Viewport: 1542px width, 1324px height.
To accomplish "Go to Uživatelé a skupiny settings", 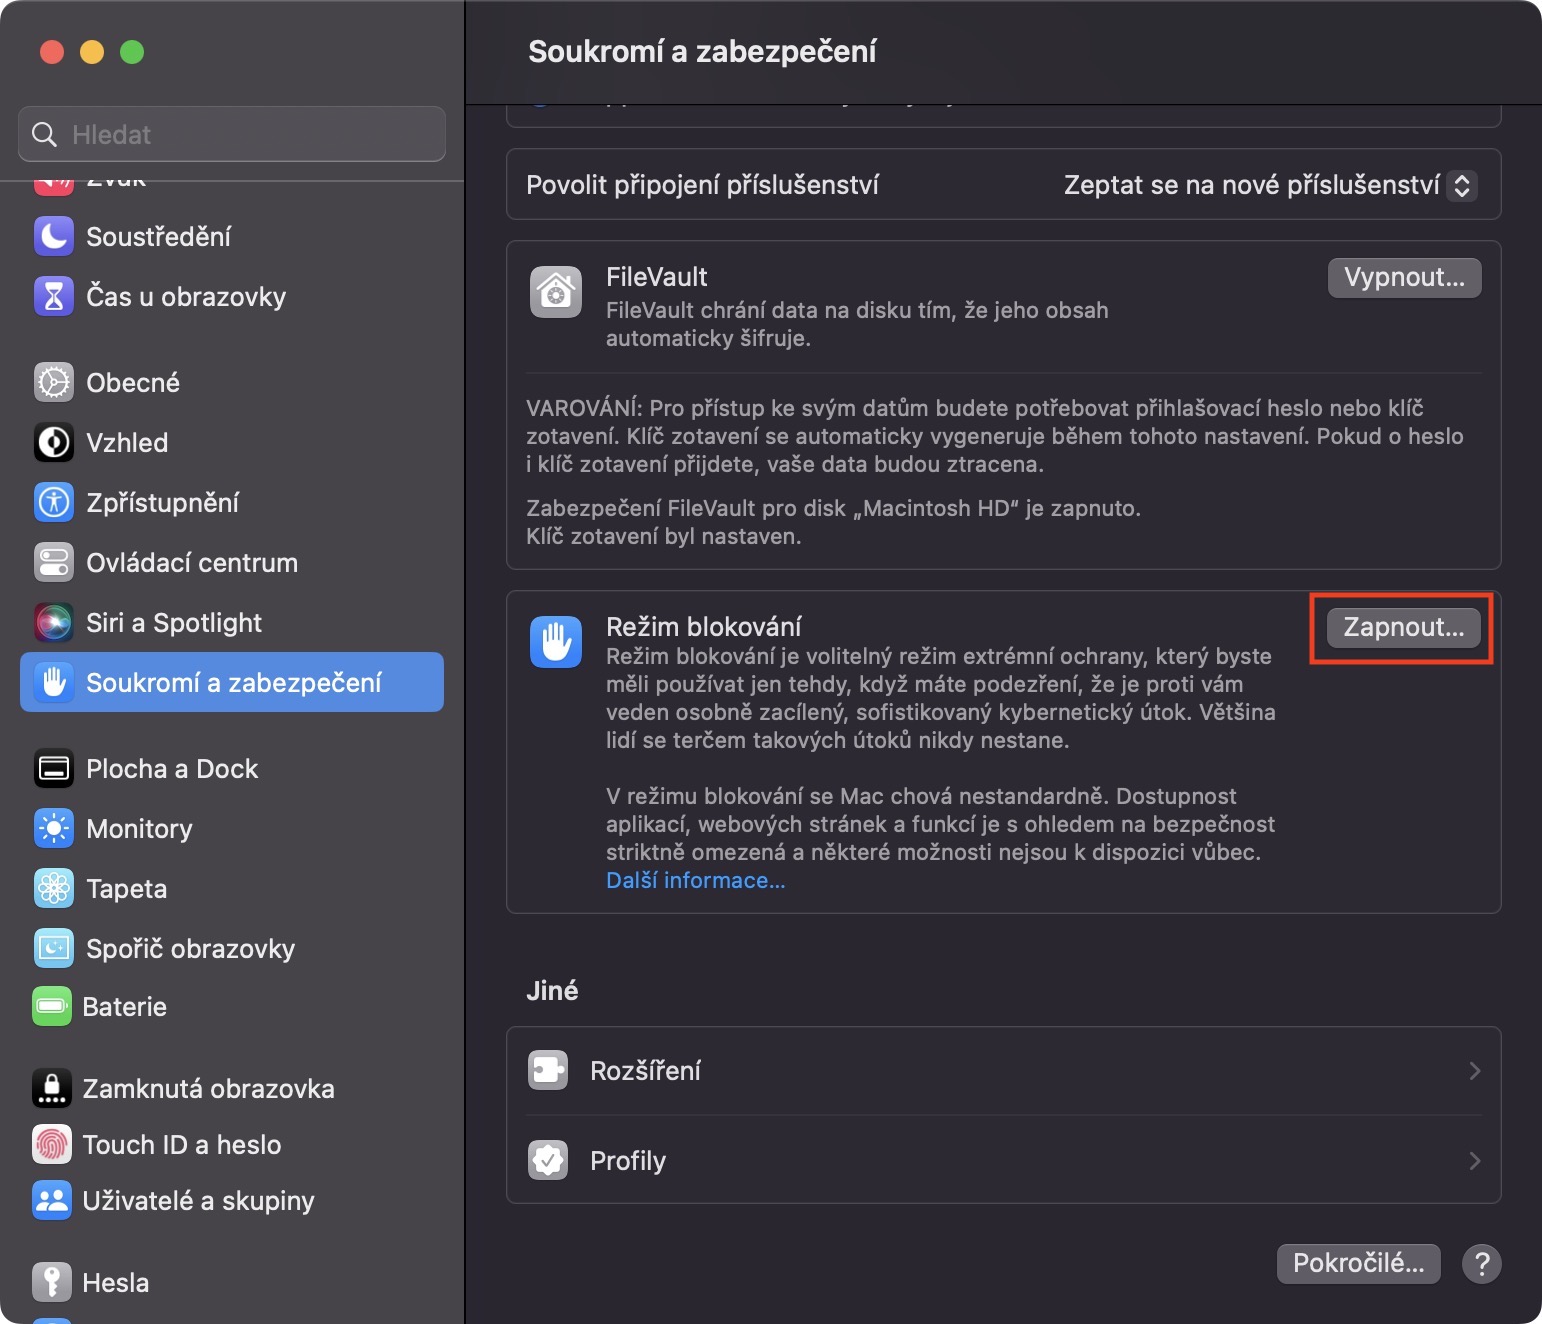I will click(198, 1201).
